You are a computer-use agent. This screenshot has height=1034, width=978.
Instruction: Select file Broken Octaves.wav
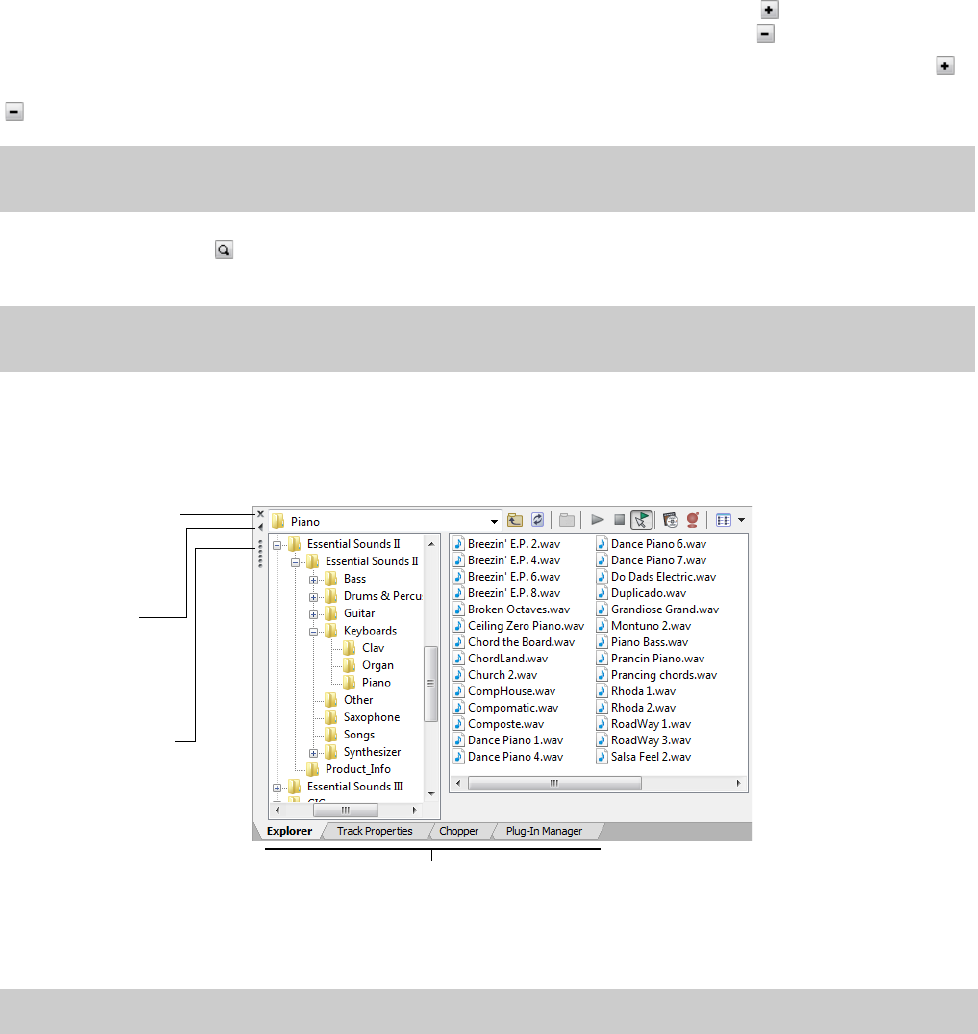pyautogui.click(x=512, y=609)
